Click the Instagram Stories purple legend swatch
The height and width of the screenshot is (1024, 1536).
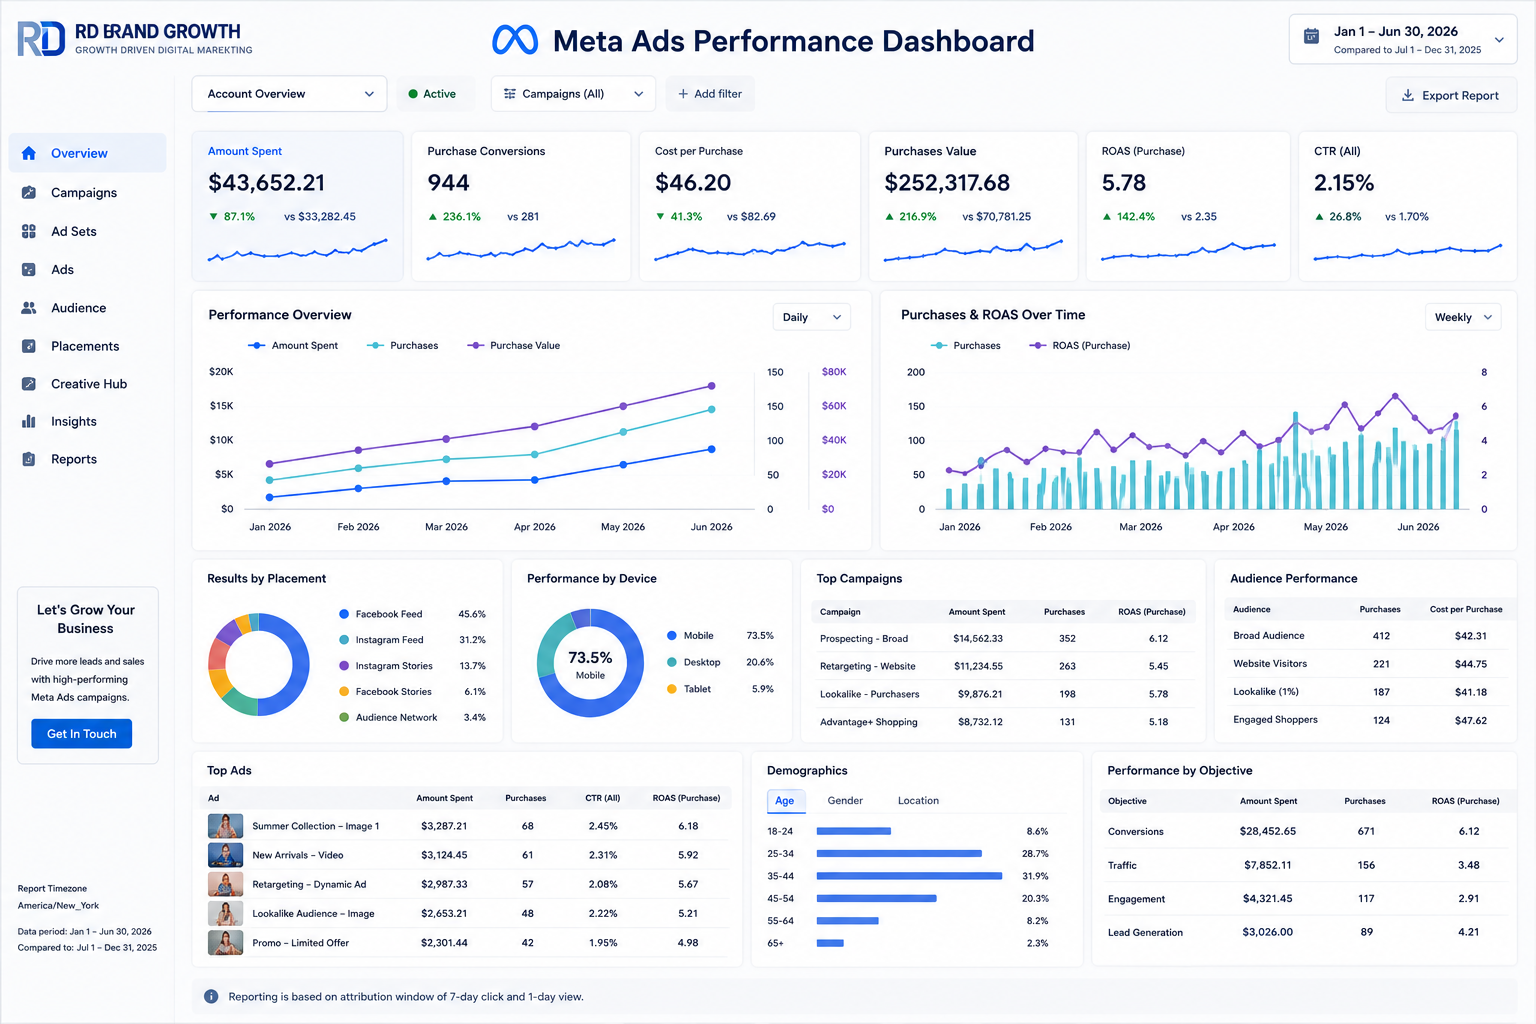(x=344, y=666)
